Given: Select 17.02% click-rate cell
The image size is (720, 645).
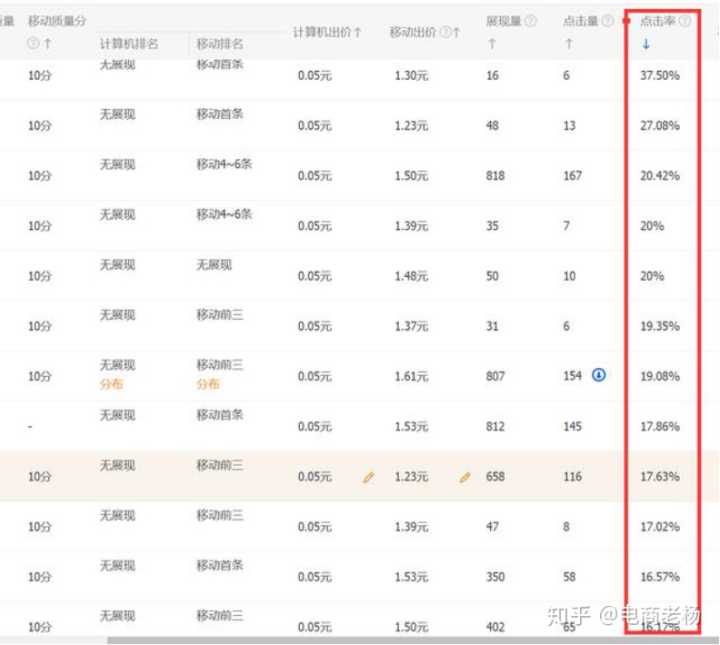Looking at the screenshot, I should point(660,527).
